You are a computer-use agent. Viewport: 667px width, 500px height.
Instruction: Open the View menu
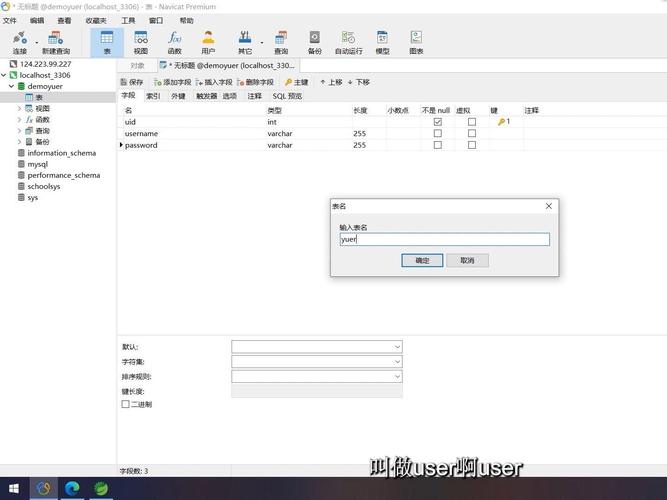point(65,20)
